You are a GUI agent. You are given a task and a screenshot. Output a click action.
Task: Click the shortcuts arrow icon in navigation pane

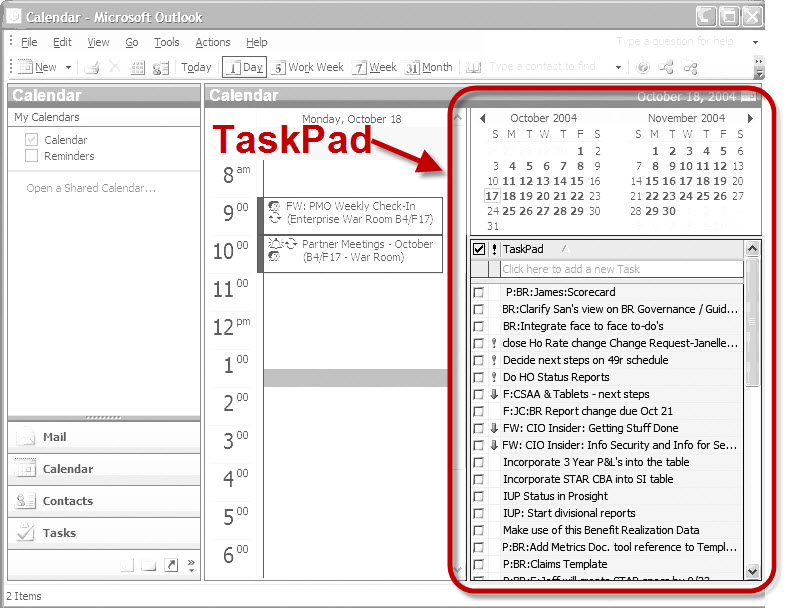pyautogui.click(x=171, y=566)
